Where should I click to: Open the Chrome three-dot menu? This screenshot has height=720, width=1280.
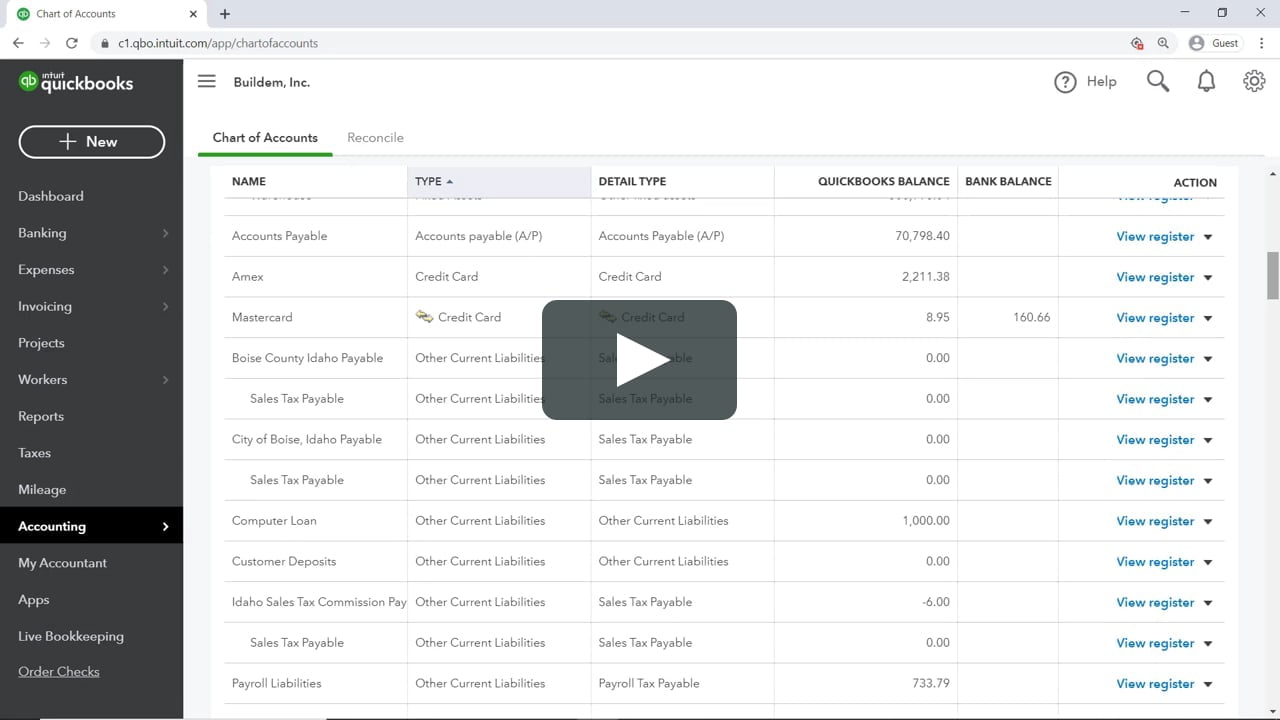coord(1260,43)
